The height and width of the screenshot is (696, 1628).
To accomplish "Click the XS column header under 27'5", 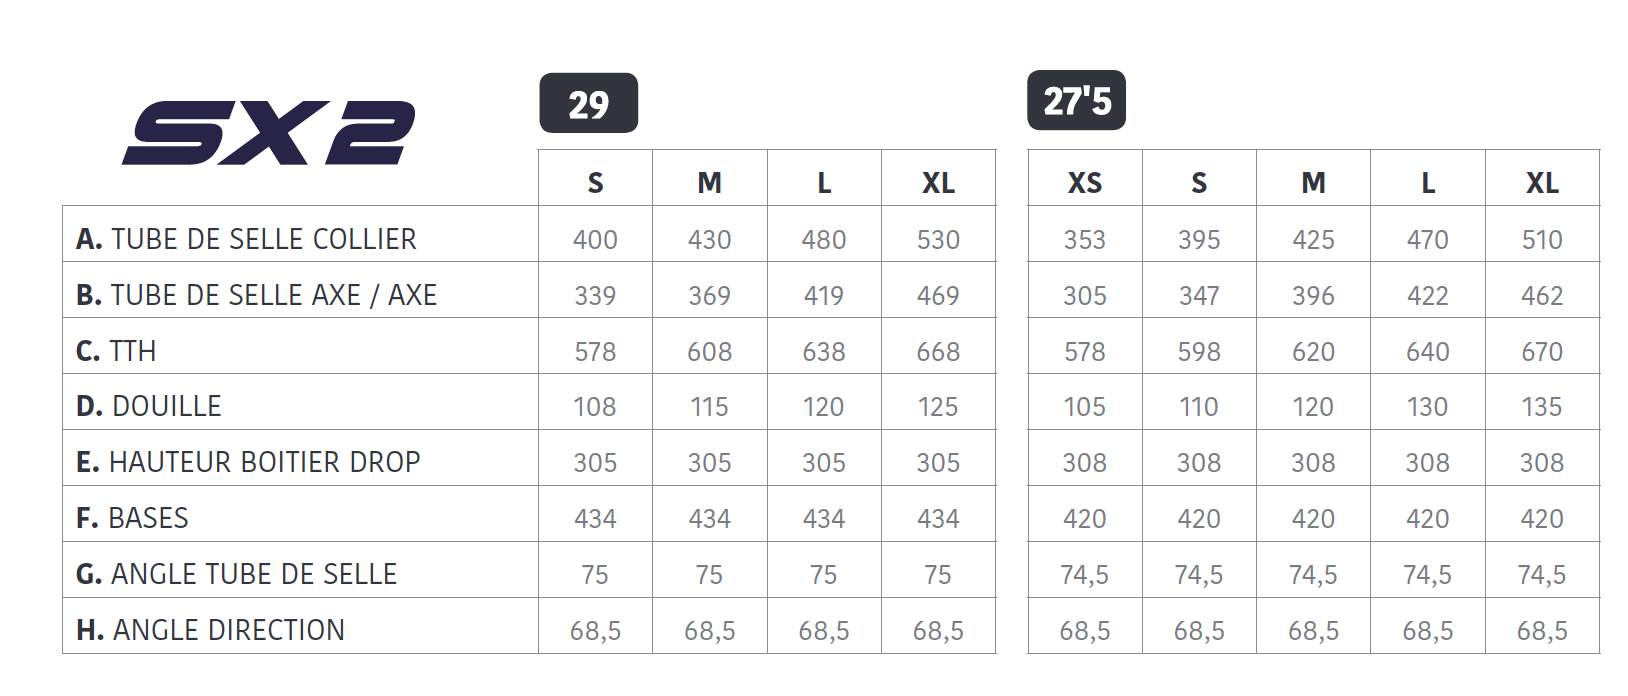I will pyautogui.click(x=1084, y=183).
